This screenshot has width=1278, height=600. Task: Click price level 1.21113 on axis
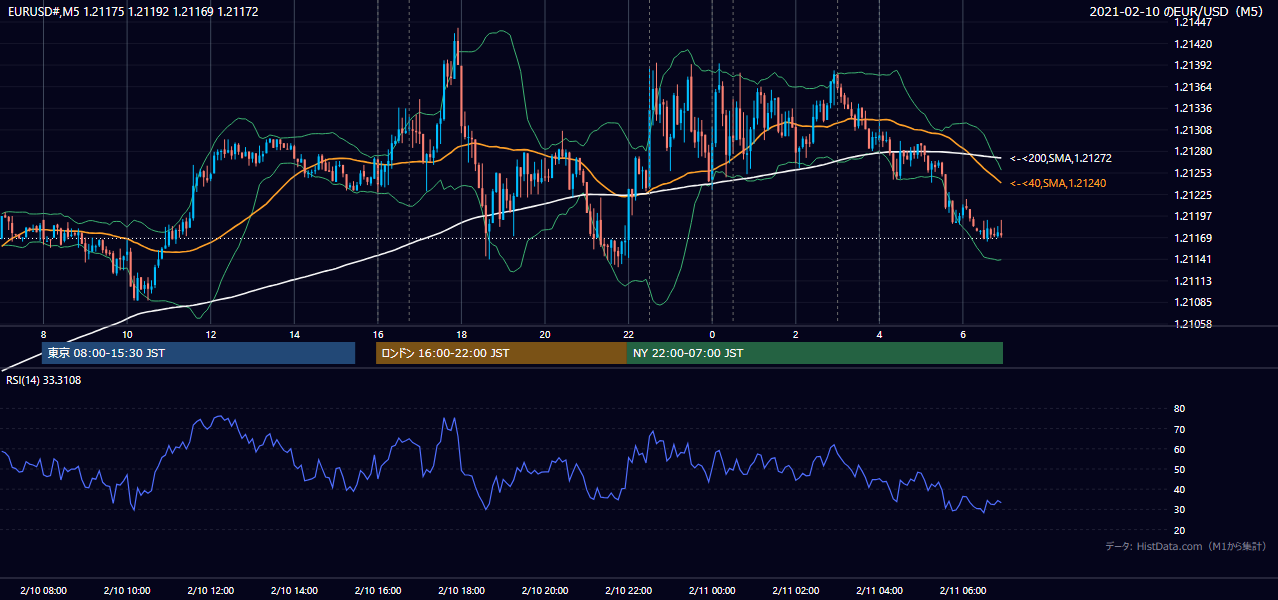[1194, 281]
